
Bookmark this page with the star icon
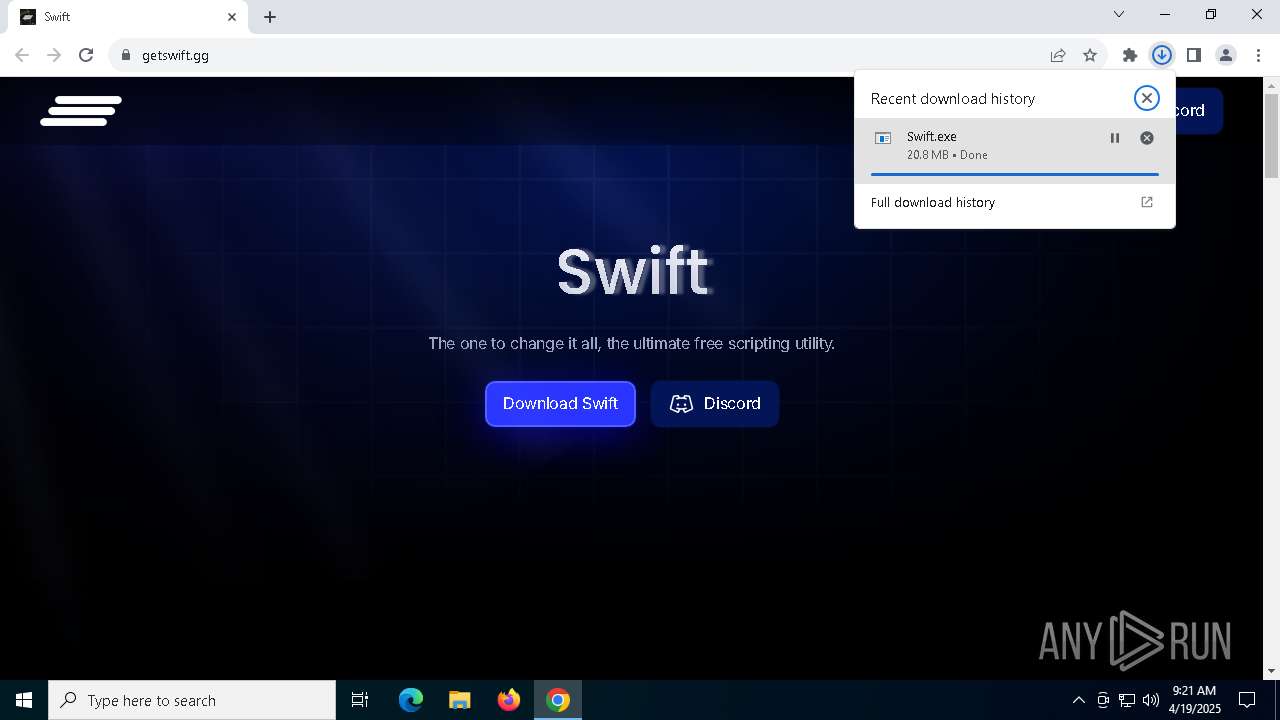1090,55
